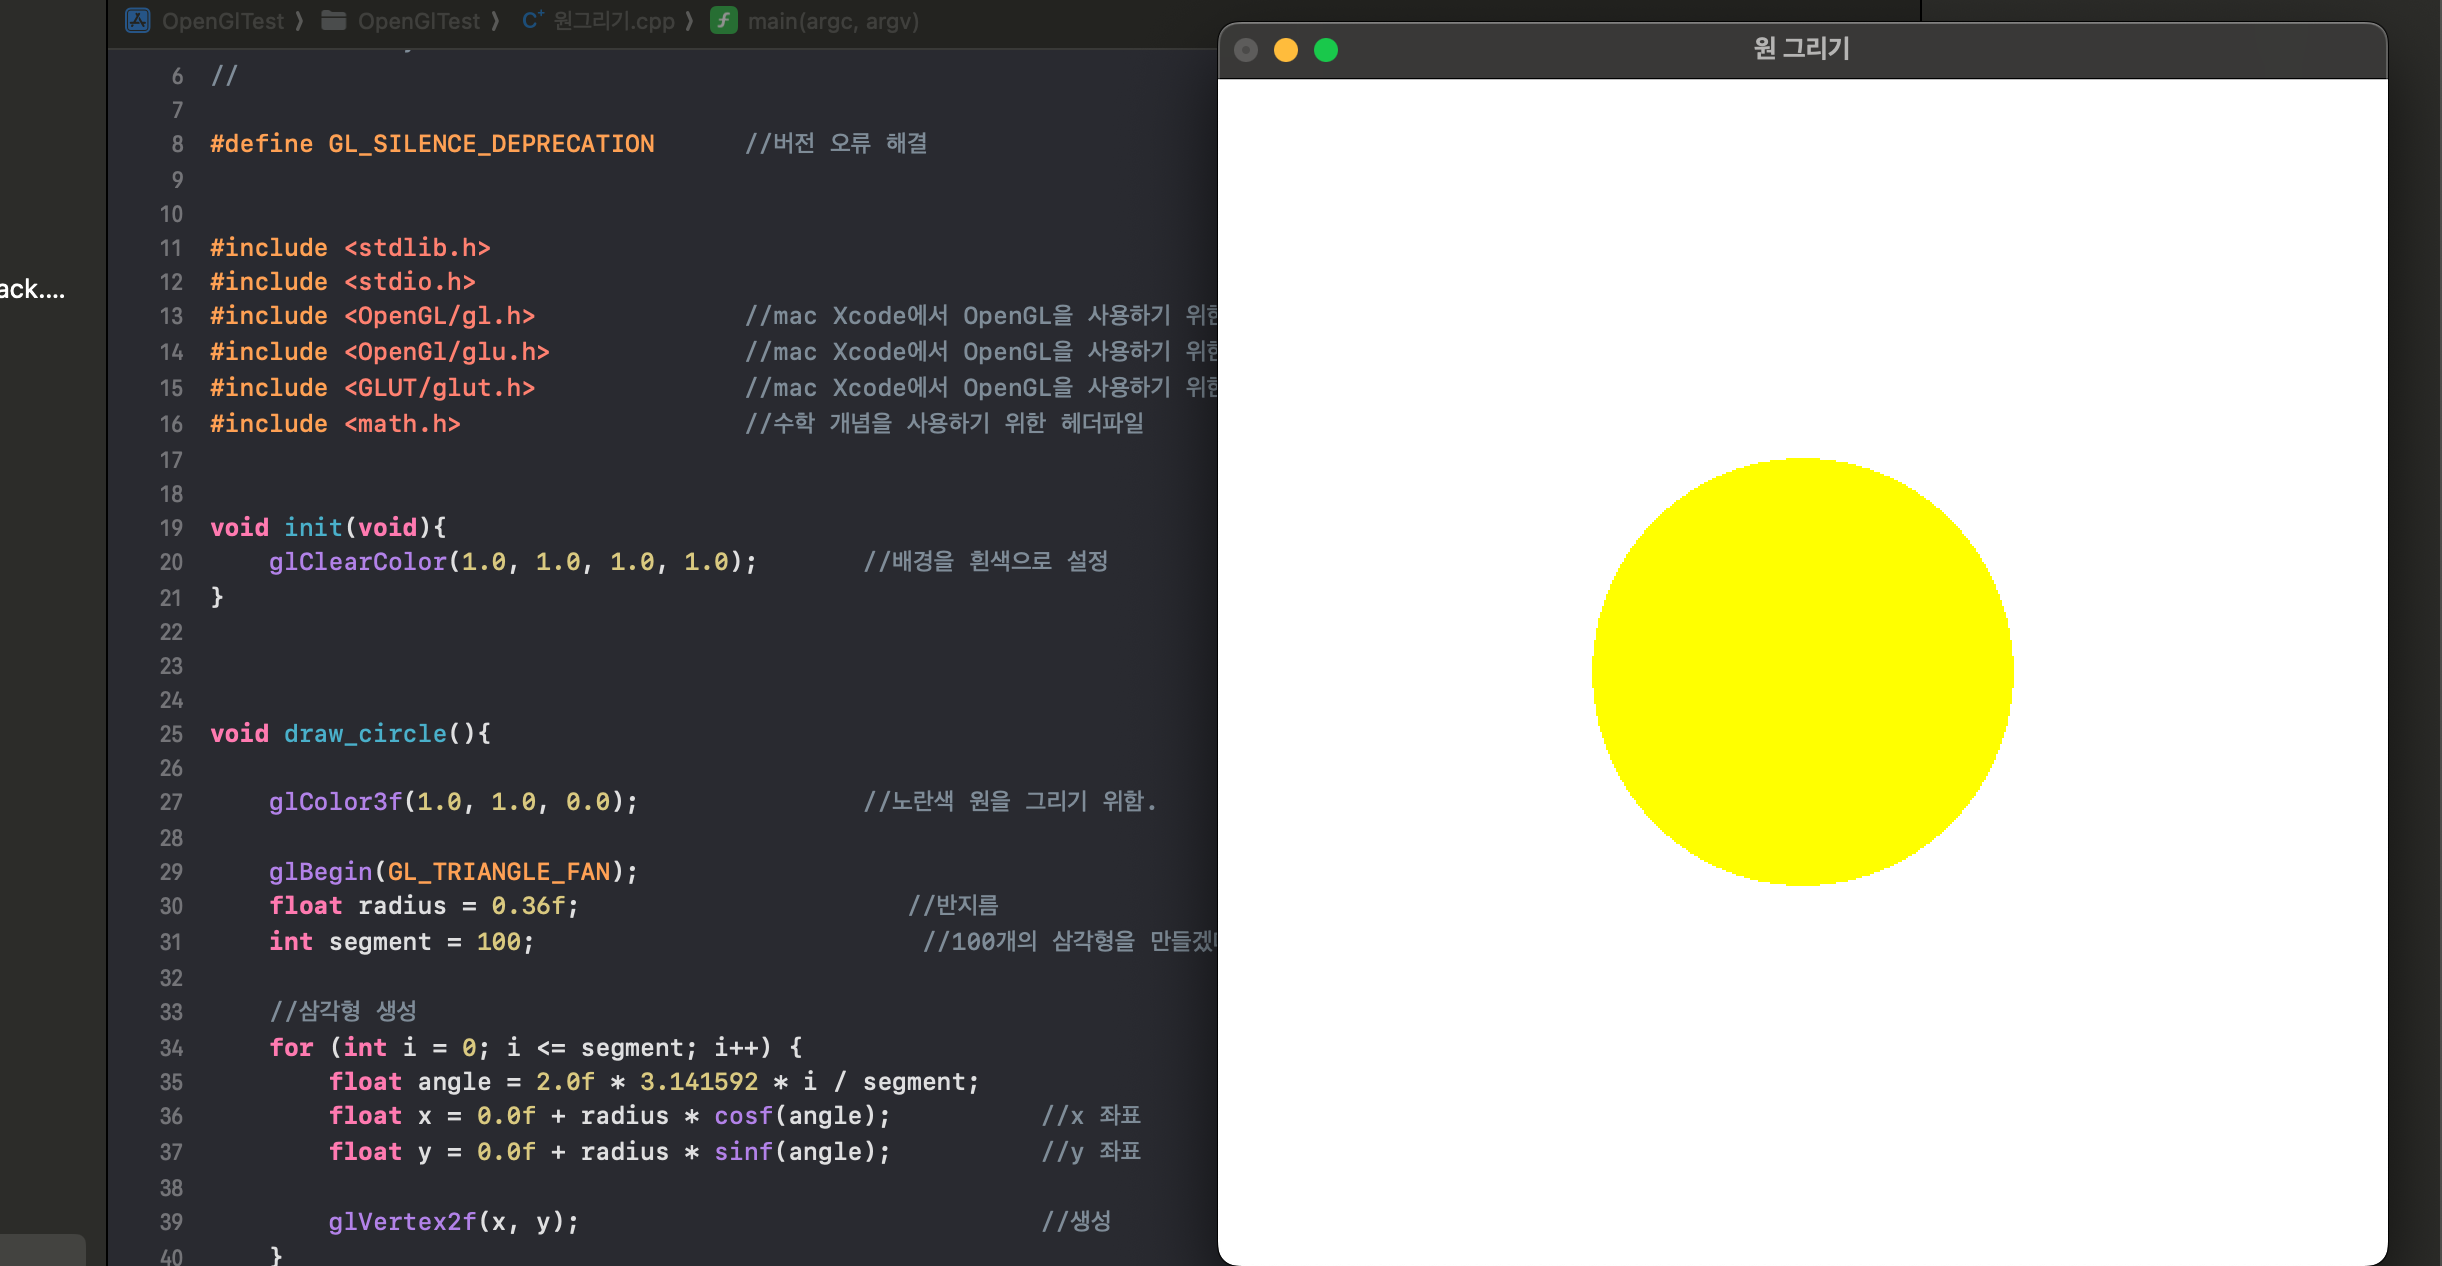
Task: Minimize the 원 그리기 window with yellow button
Action: pyautogui.click(x=1286, y=50)
